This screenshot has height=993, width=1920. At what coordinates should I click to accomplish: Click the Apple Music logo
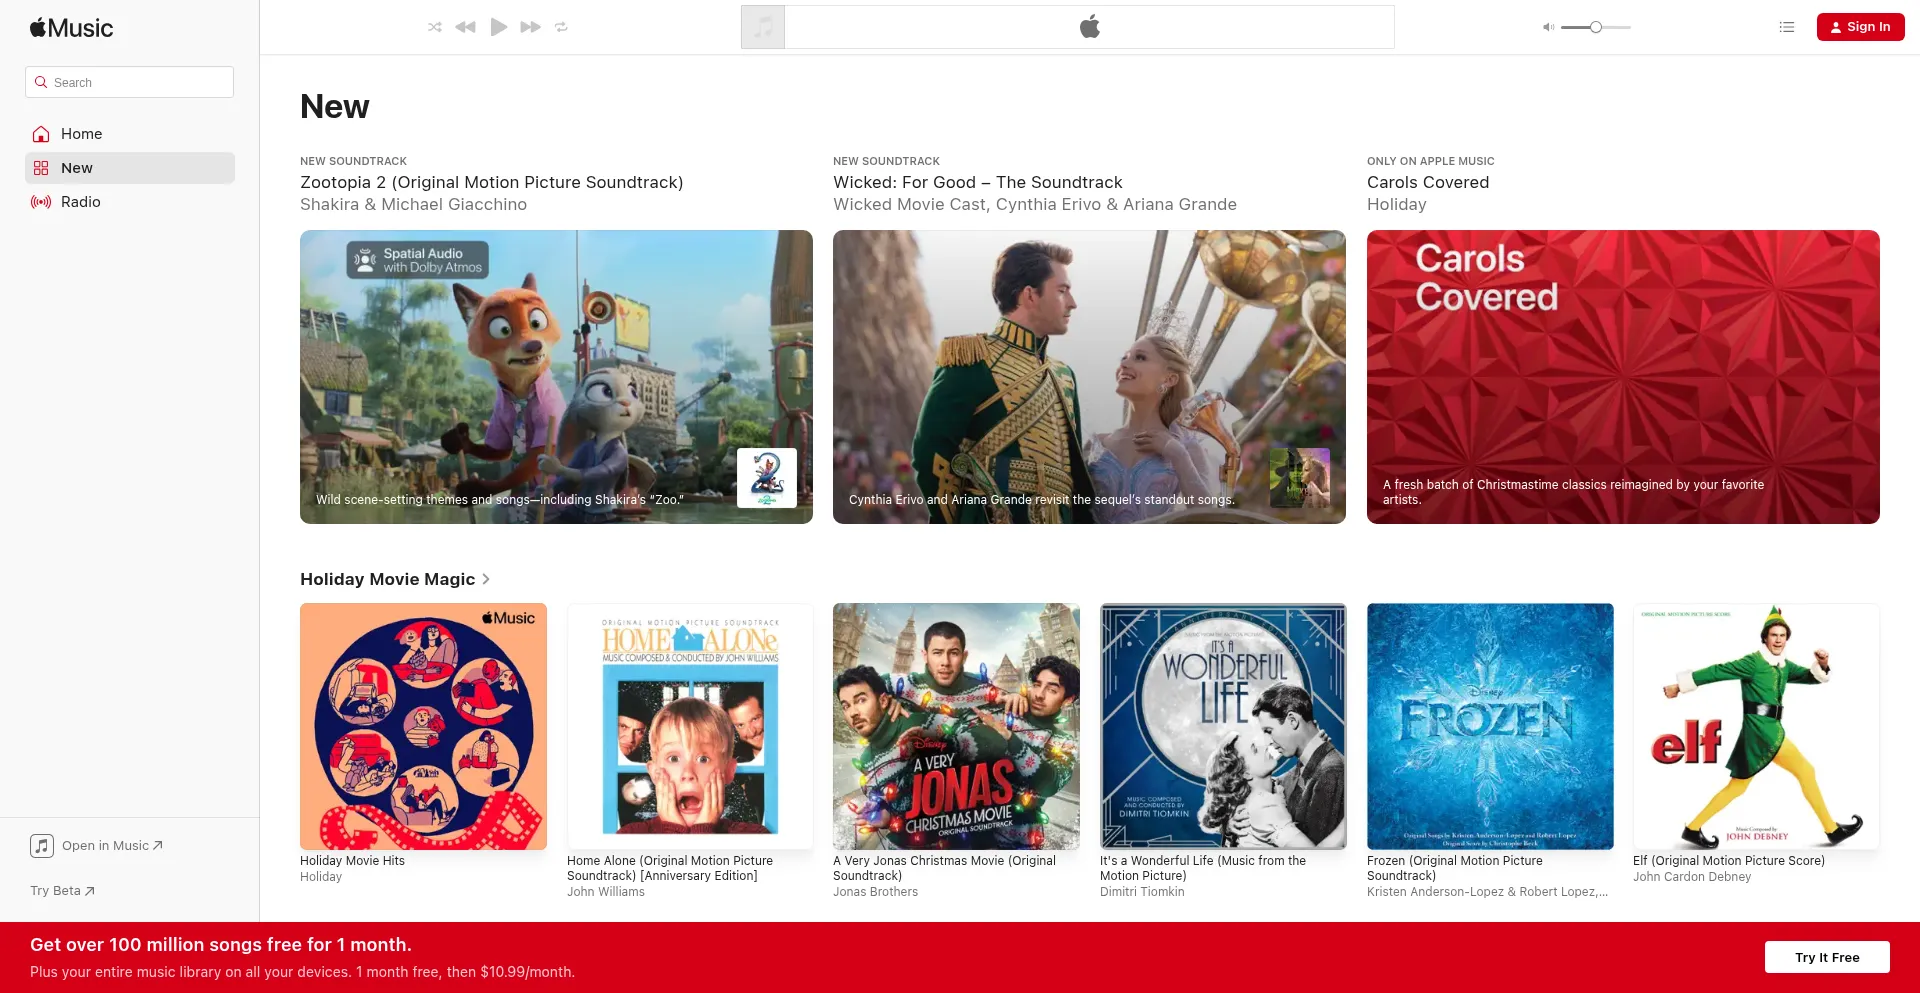point(72,28)
